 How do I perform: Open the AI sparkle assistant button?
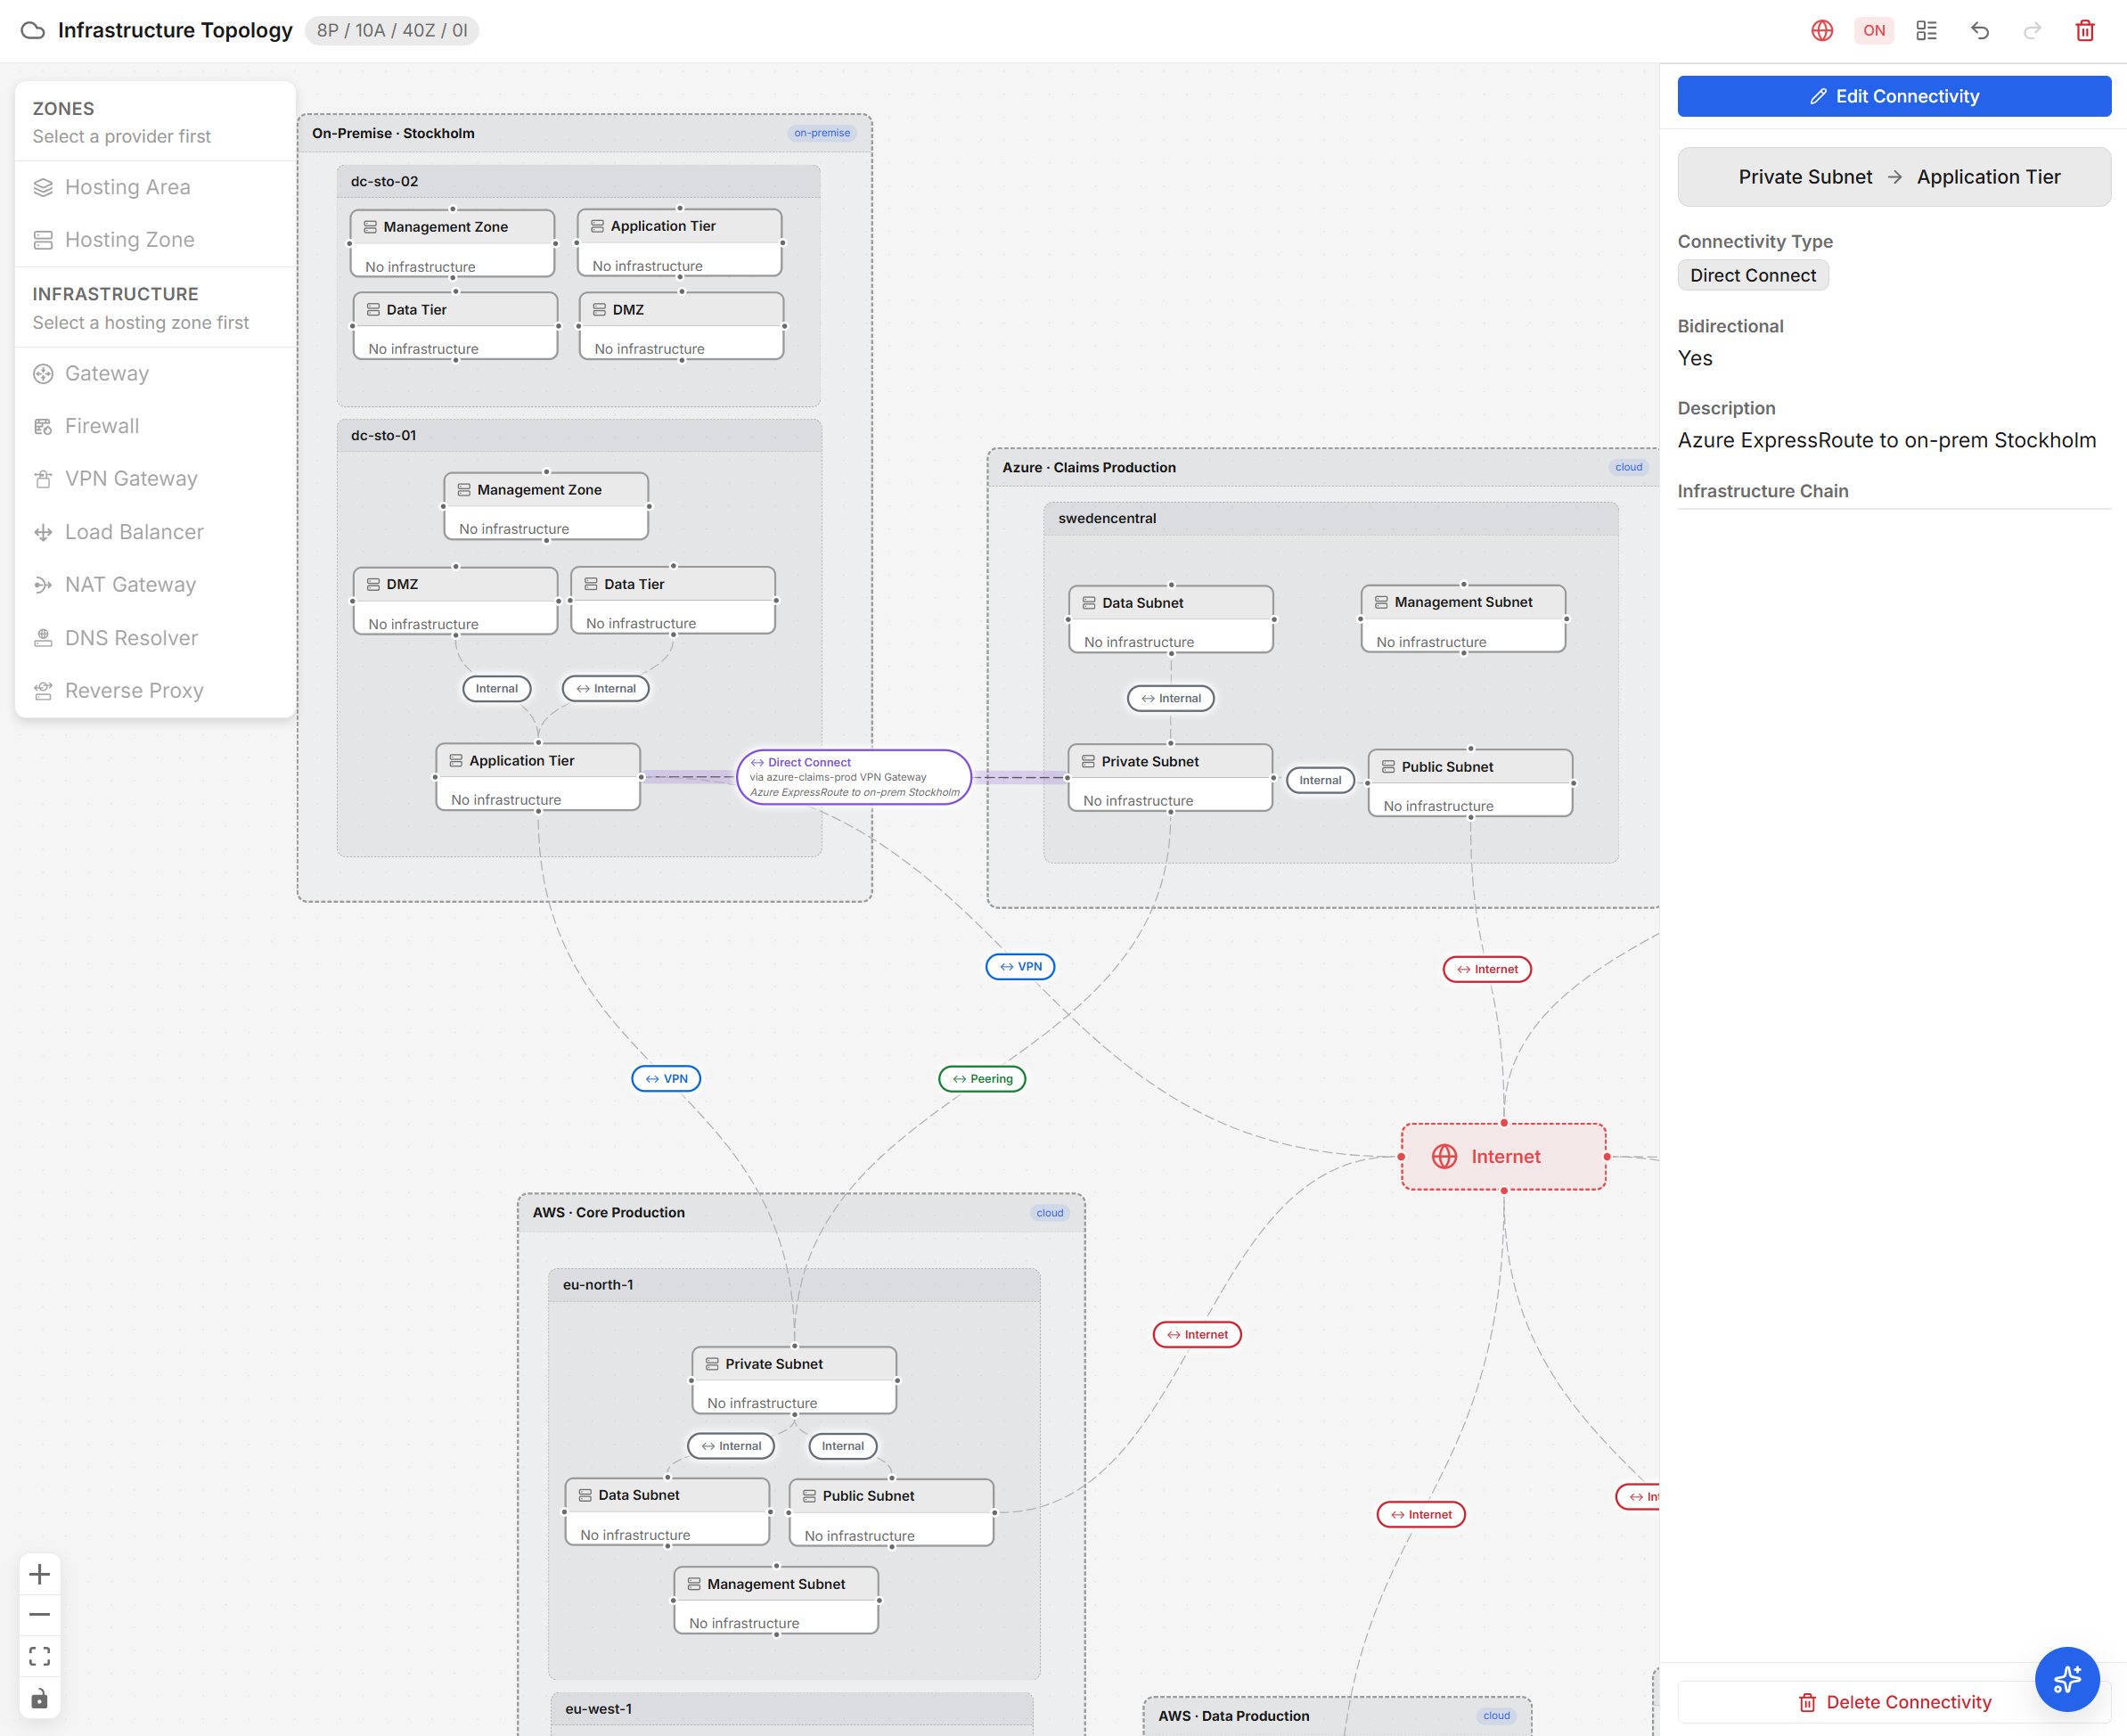tap(2067, 1678)
